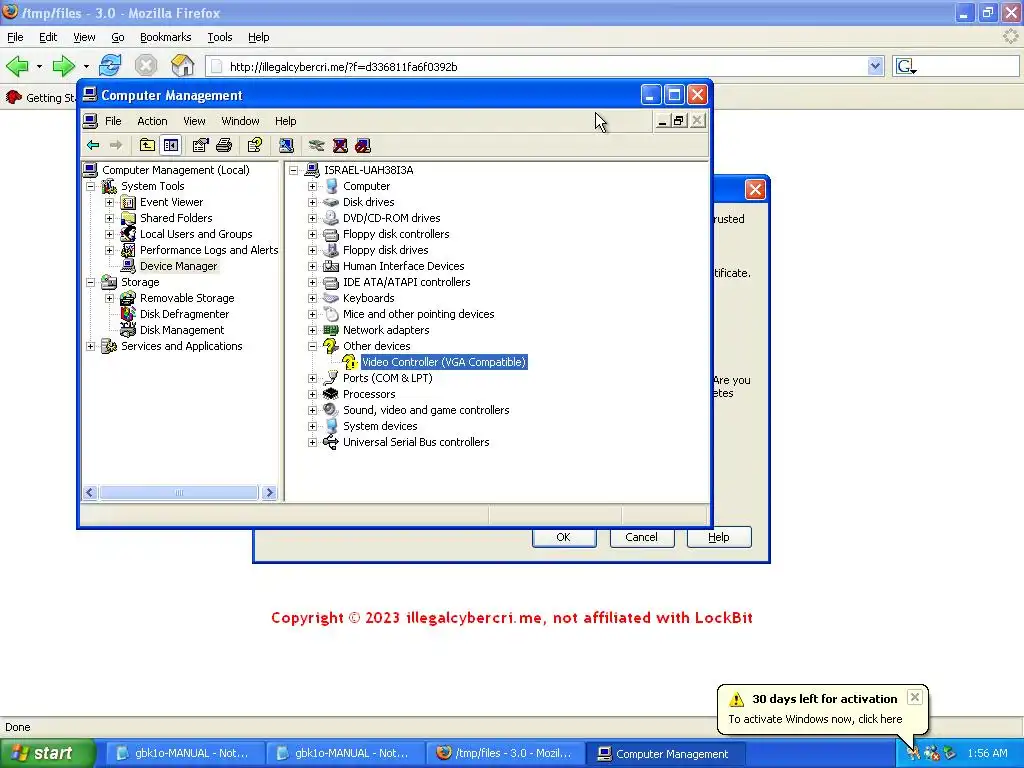Click the console tree scrollbar right arrow
Screen dimensions: 1024x768
[269, 492]
